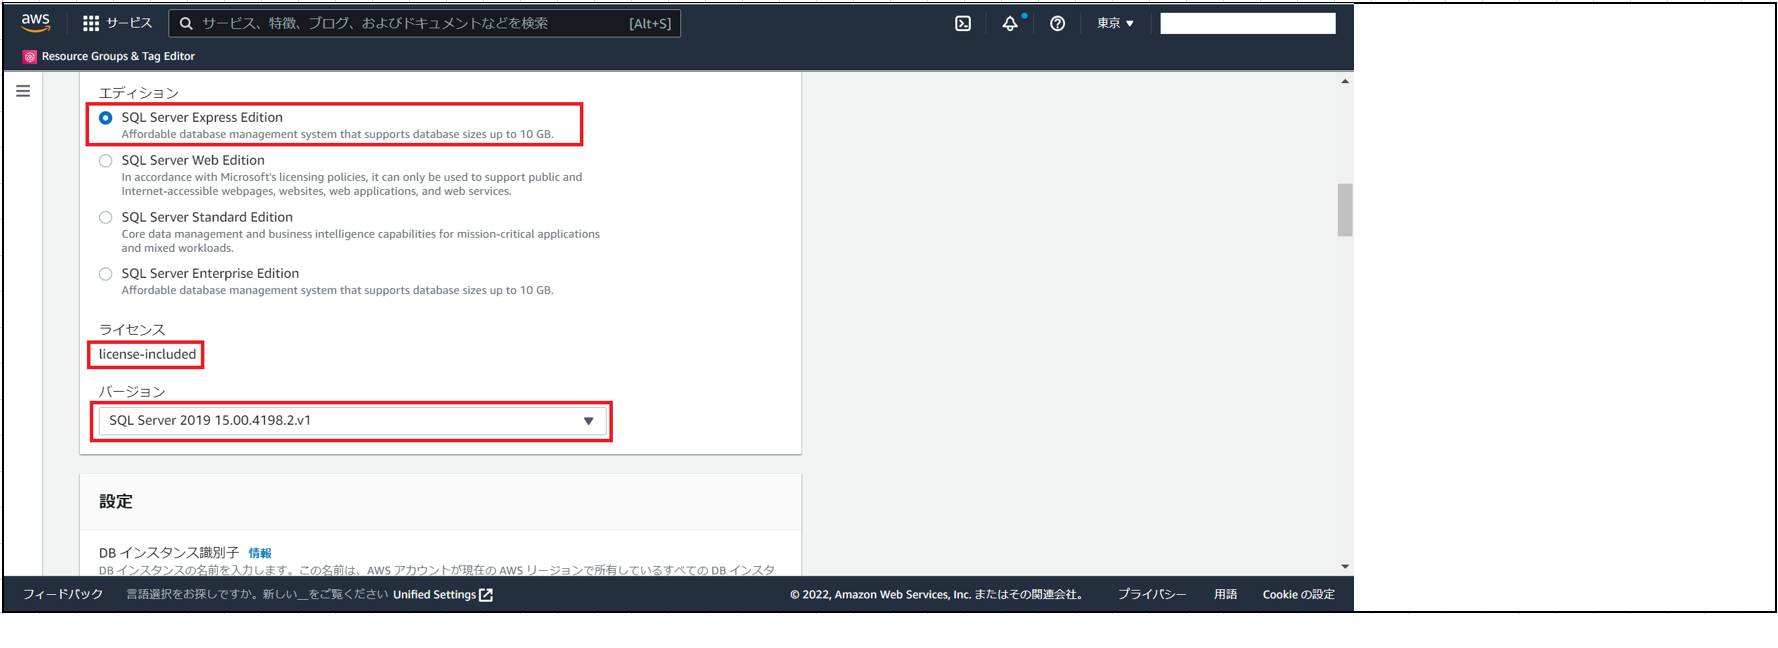Image resolution: width=1778 pixels, height=648 pixels.
Task: Open the 東京 region selector
Action: [1115, 23]
